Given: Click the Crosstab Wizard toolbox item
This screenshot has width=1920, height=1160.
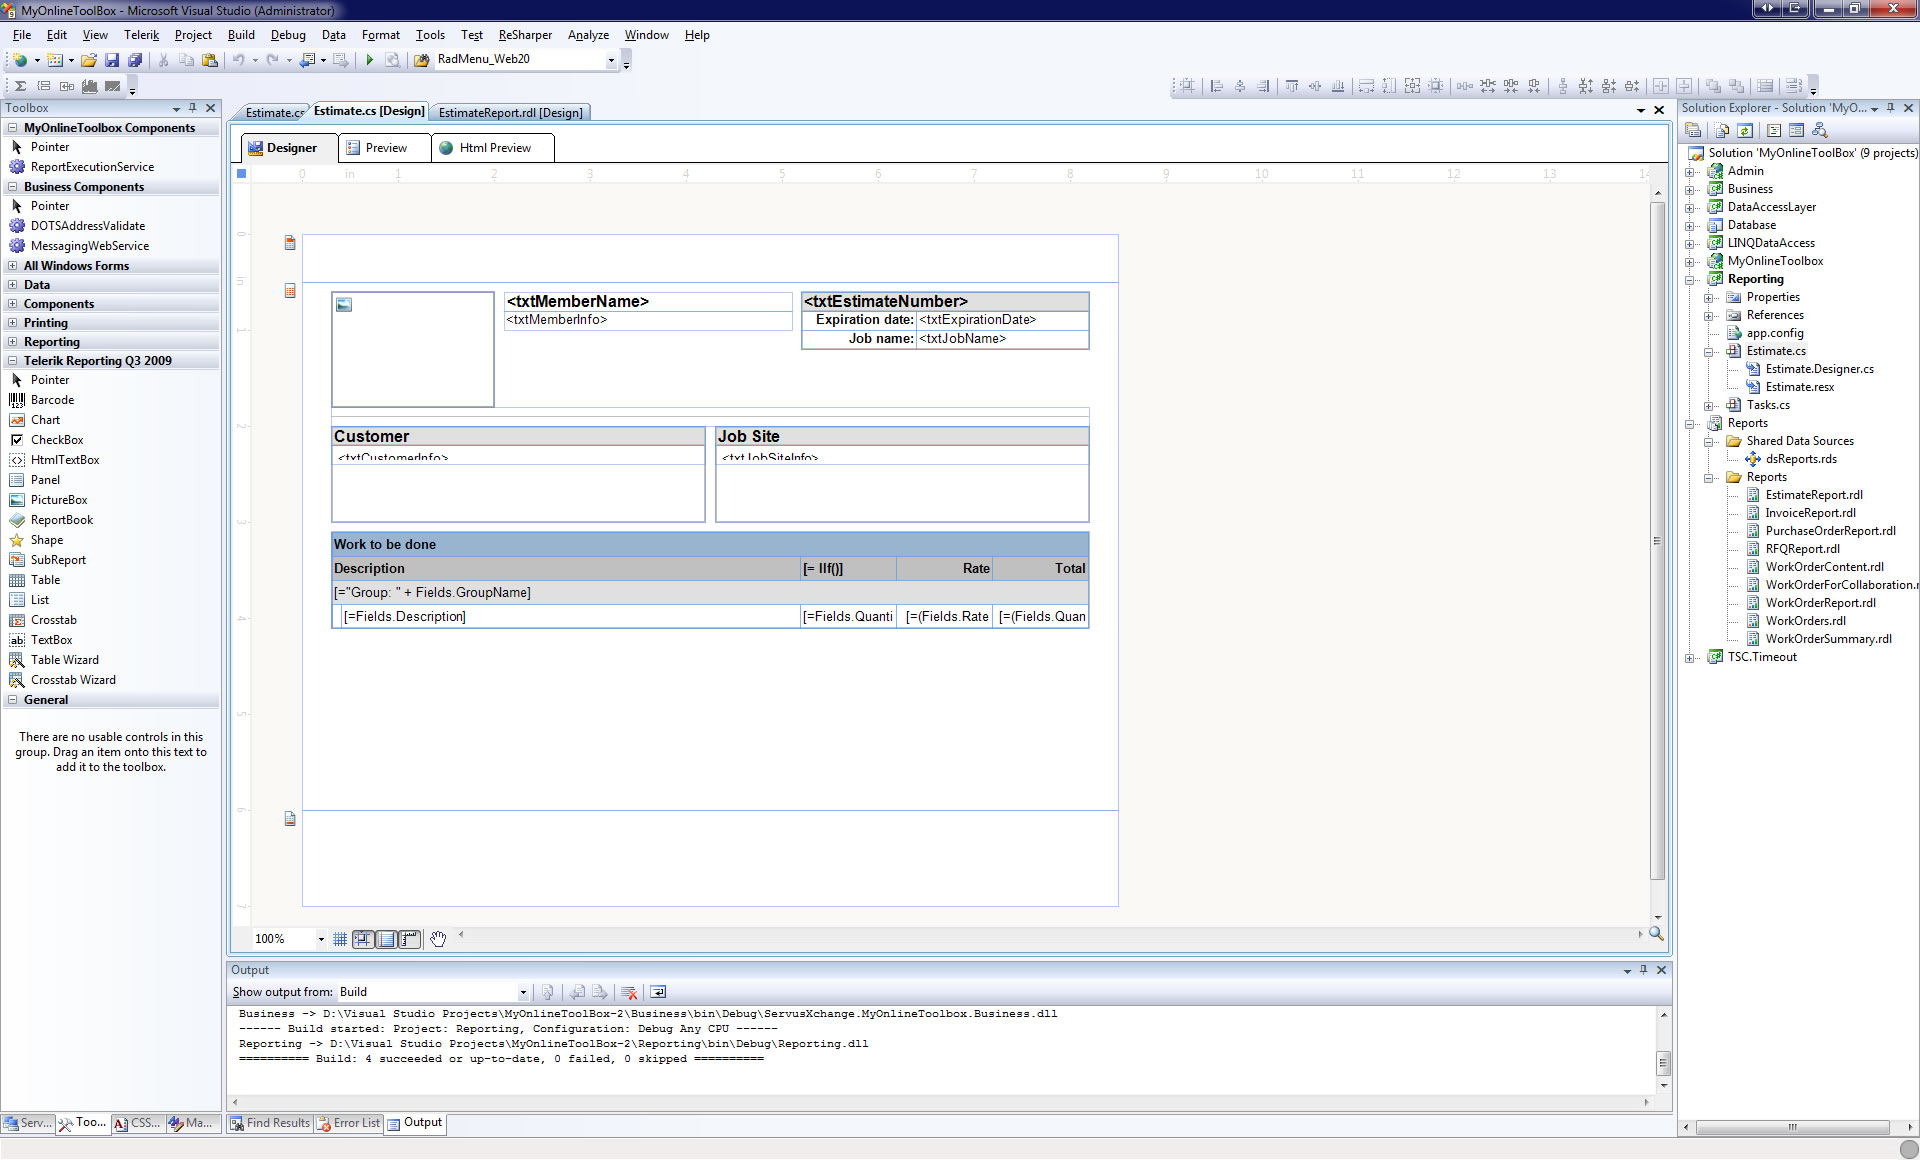Looking at the screenshot, I should 73,680.
